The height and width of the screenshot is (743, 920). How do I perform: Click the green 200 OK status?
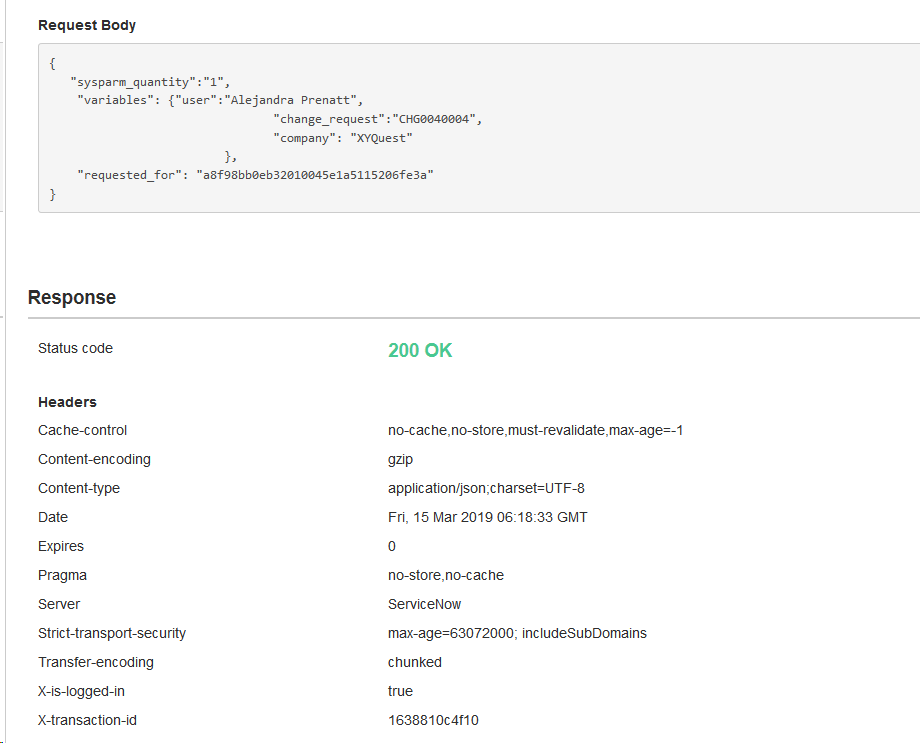click(420, 351)
